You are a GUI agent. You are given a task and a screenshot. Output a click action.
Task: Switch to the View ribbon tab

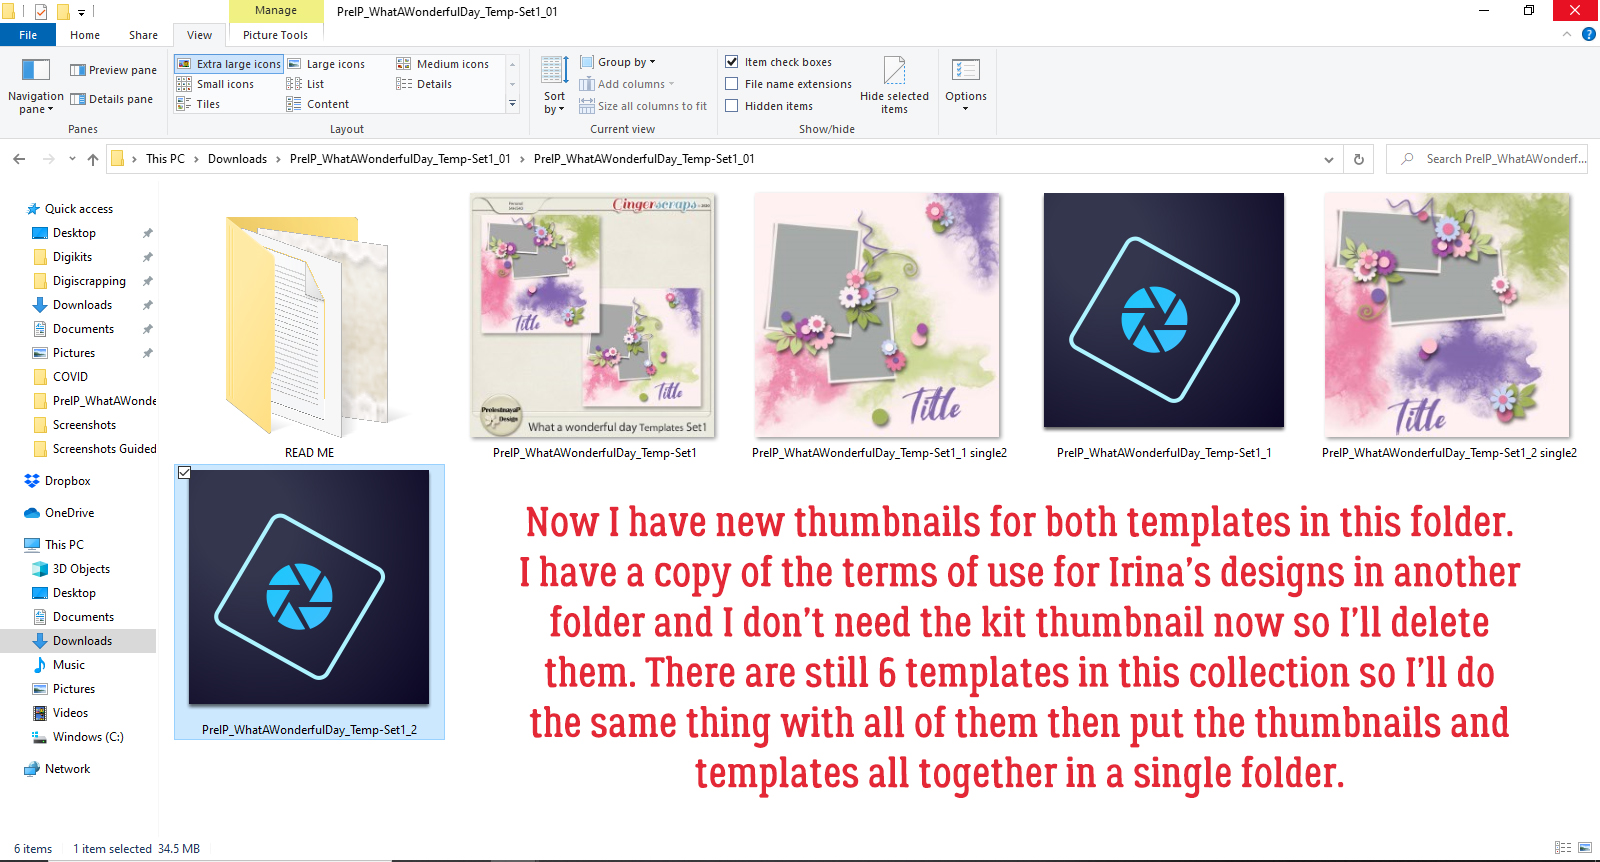pyautogui.click(x=200, y=35)
